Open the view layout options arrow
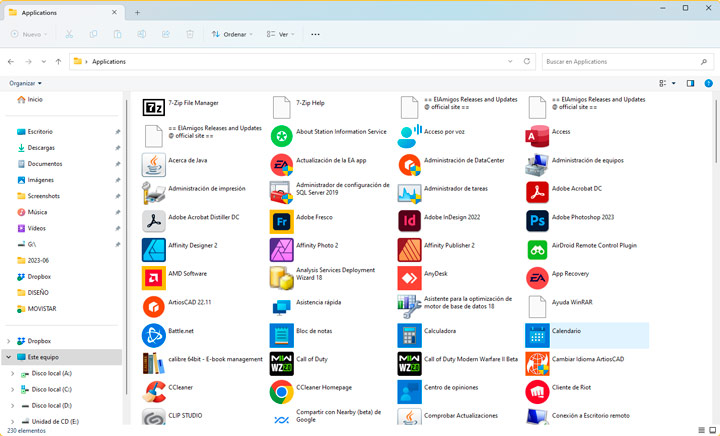 pyautogui.click(x=674, y=83)
